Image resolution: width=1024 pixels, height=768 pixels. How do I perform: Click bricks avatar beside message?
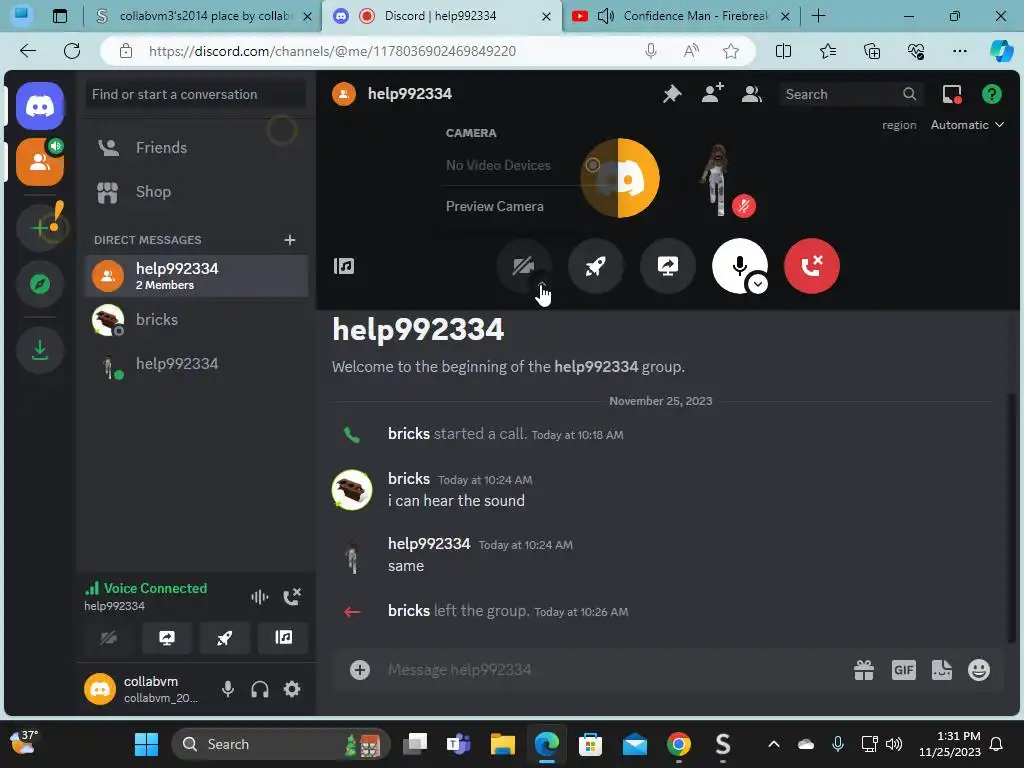(352, 490)
